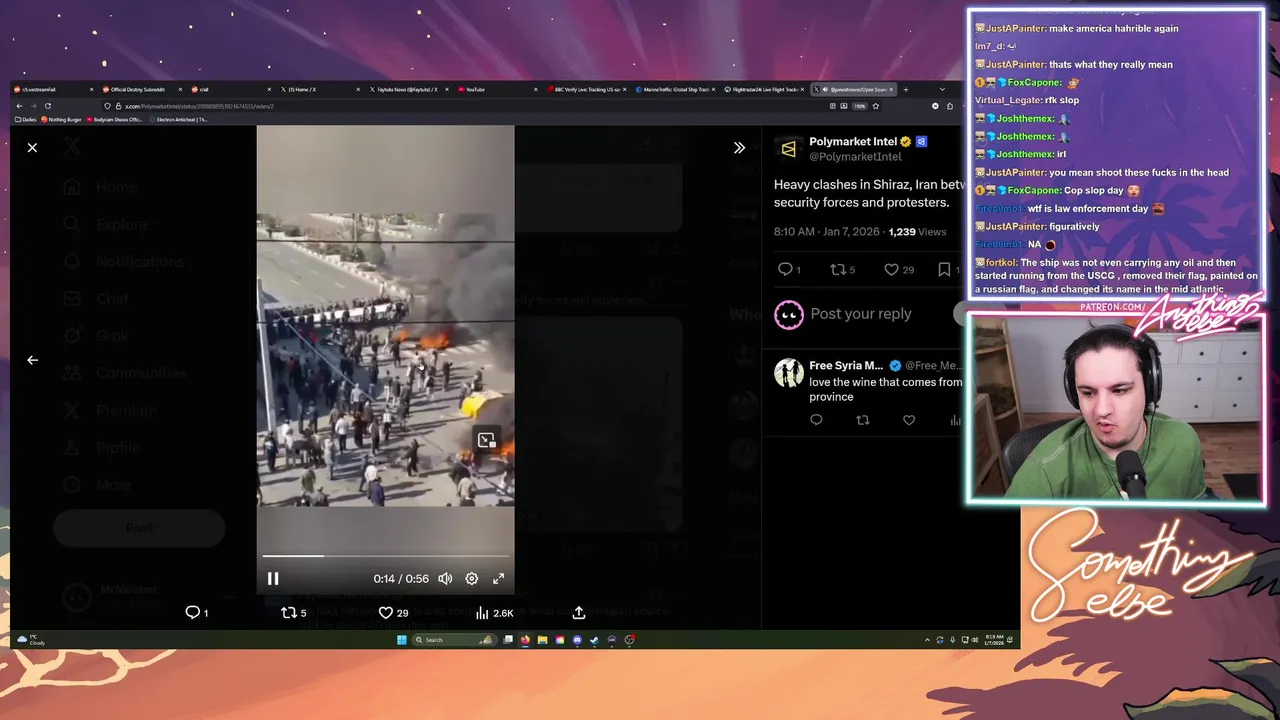
Task: Reset the 150% zoom indicator
Action: pos(858,106)
